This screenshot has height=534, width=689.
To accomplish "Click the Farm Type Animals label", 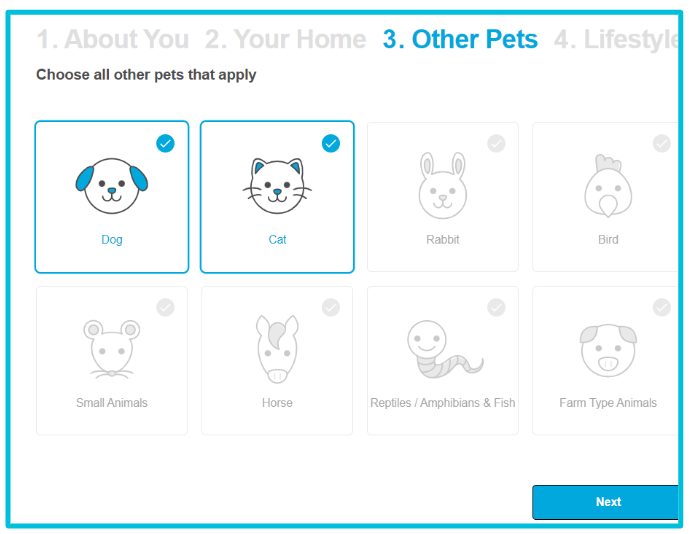I will point(608,403).
